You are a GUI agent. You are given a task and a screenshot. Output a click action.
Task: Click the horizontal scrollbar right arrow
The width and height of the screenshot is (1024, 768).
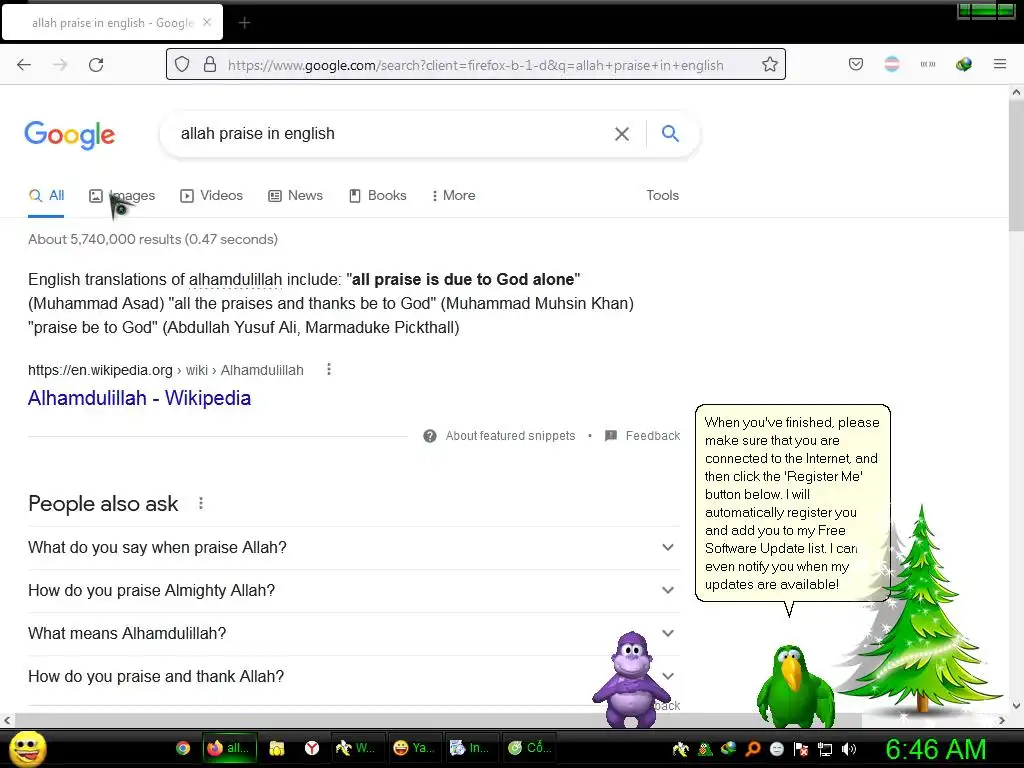click(1001, 720)
